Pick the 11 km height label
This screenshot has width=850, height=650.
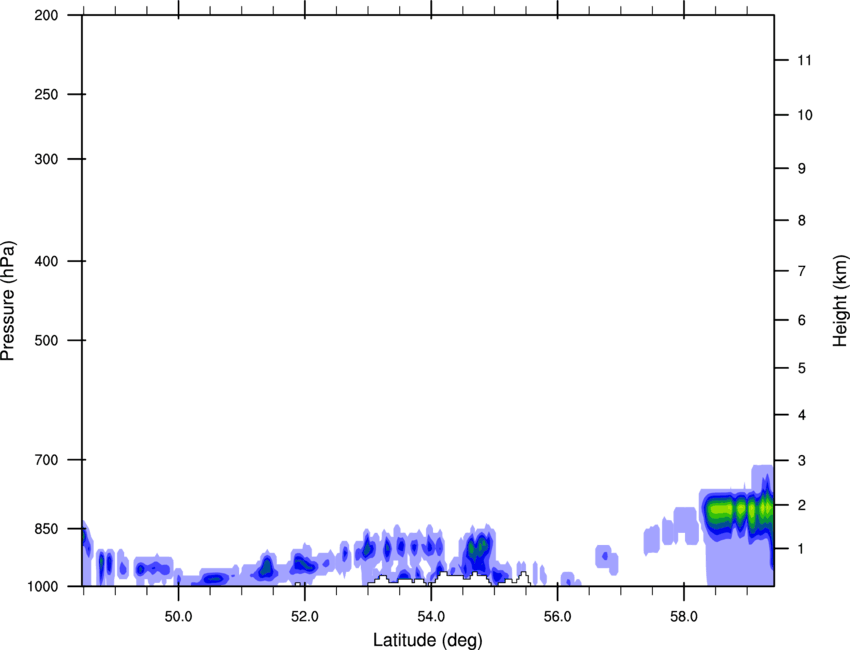[x=805, y=60]
